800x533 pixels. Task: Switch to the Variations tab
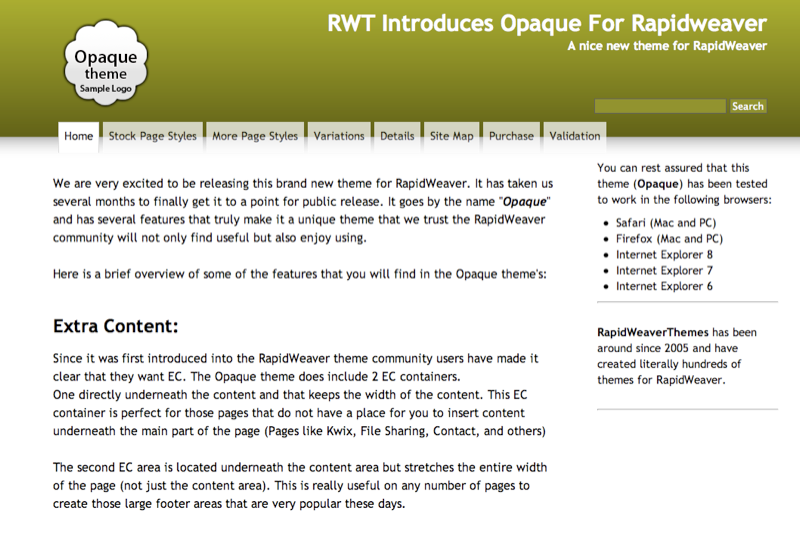pyautogui.click(x=339, y=136)
